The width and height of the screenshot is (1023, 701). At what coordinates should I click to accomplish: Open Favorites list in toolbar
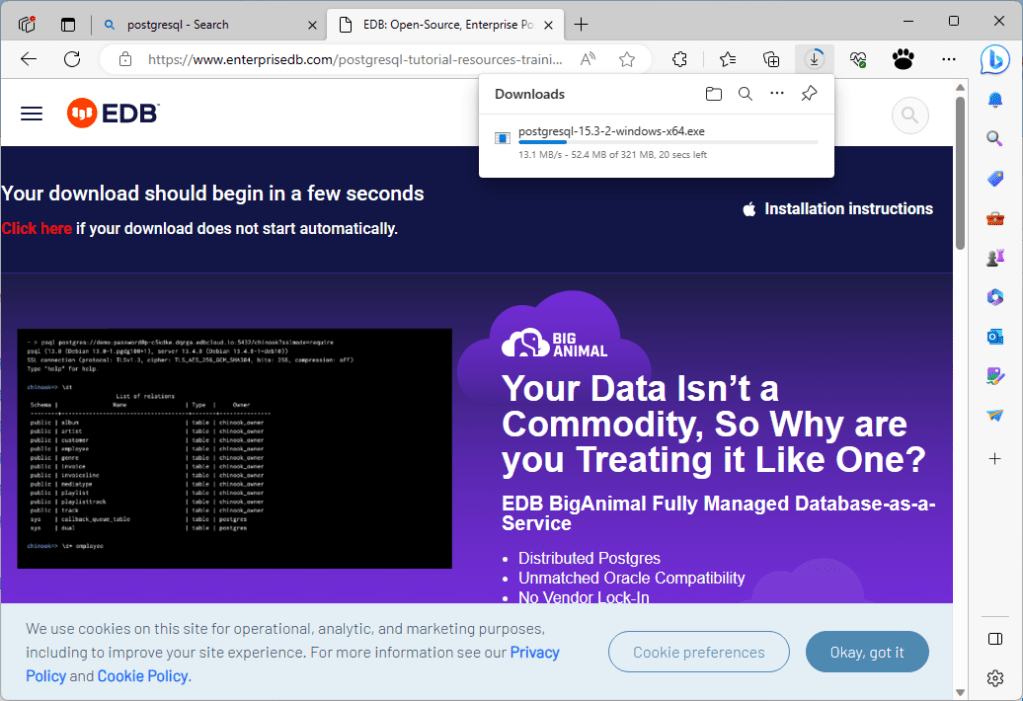[x=728, y=59]
